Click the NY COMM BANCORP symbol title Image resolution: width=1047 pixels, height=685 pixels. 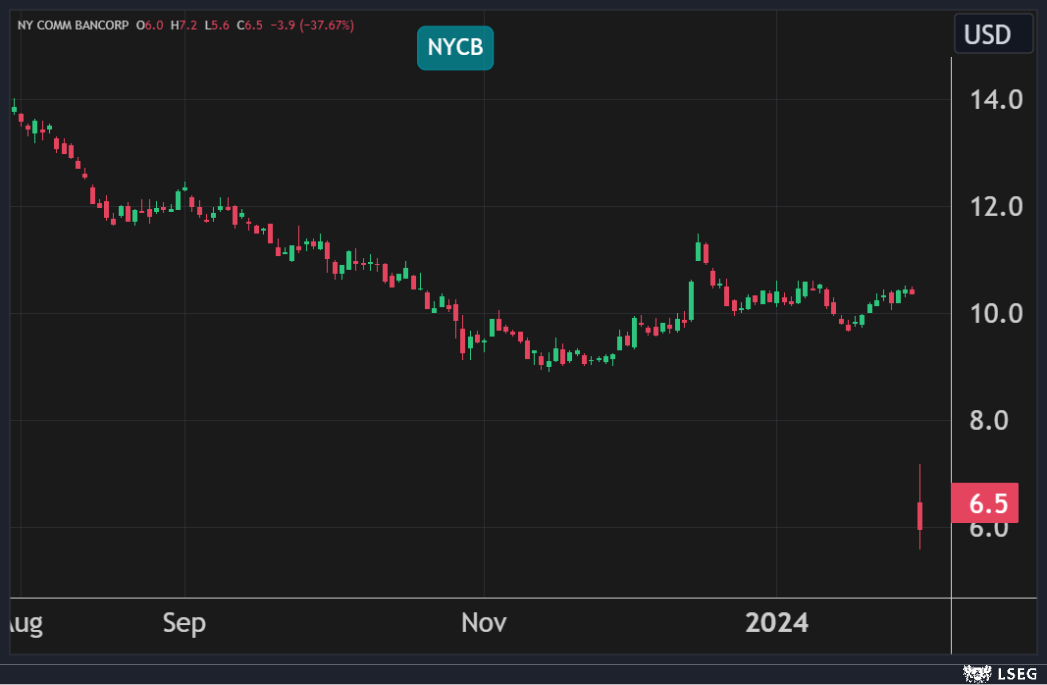75,23
